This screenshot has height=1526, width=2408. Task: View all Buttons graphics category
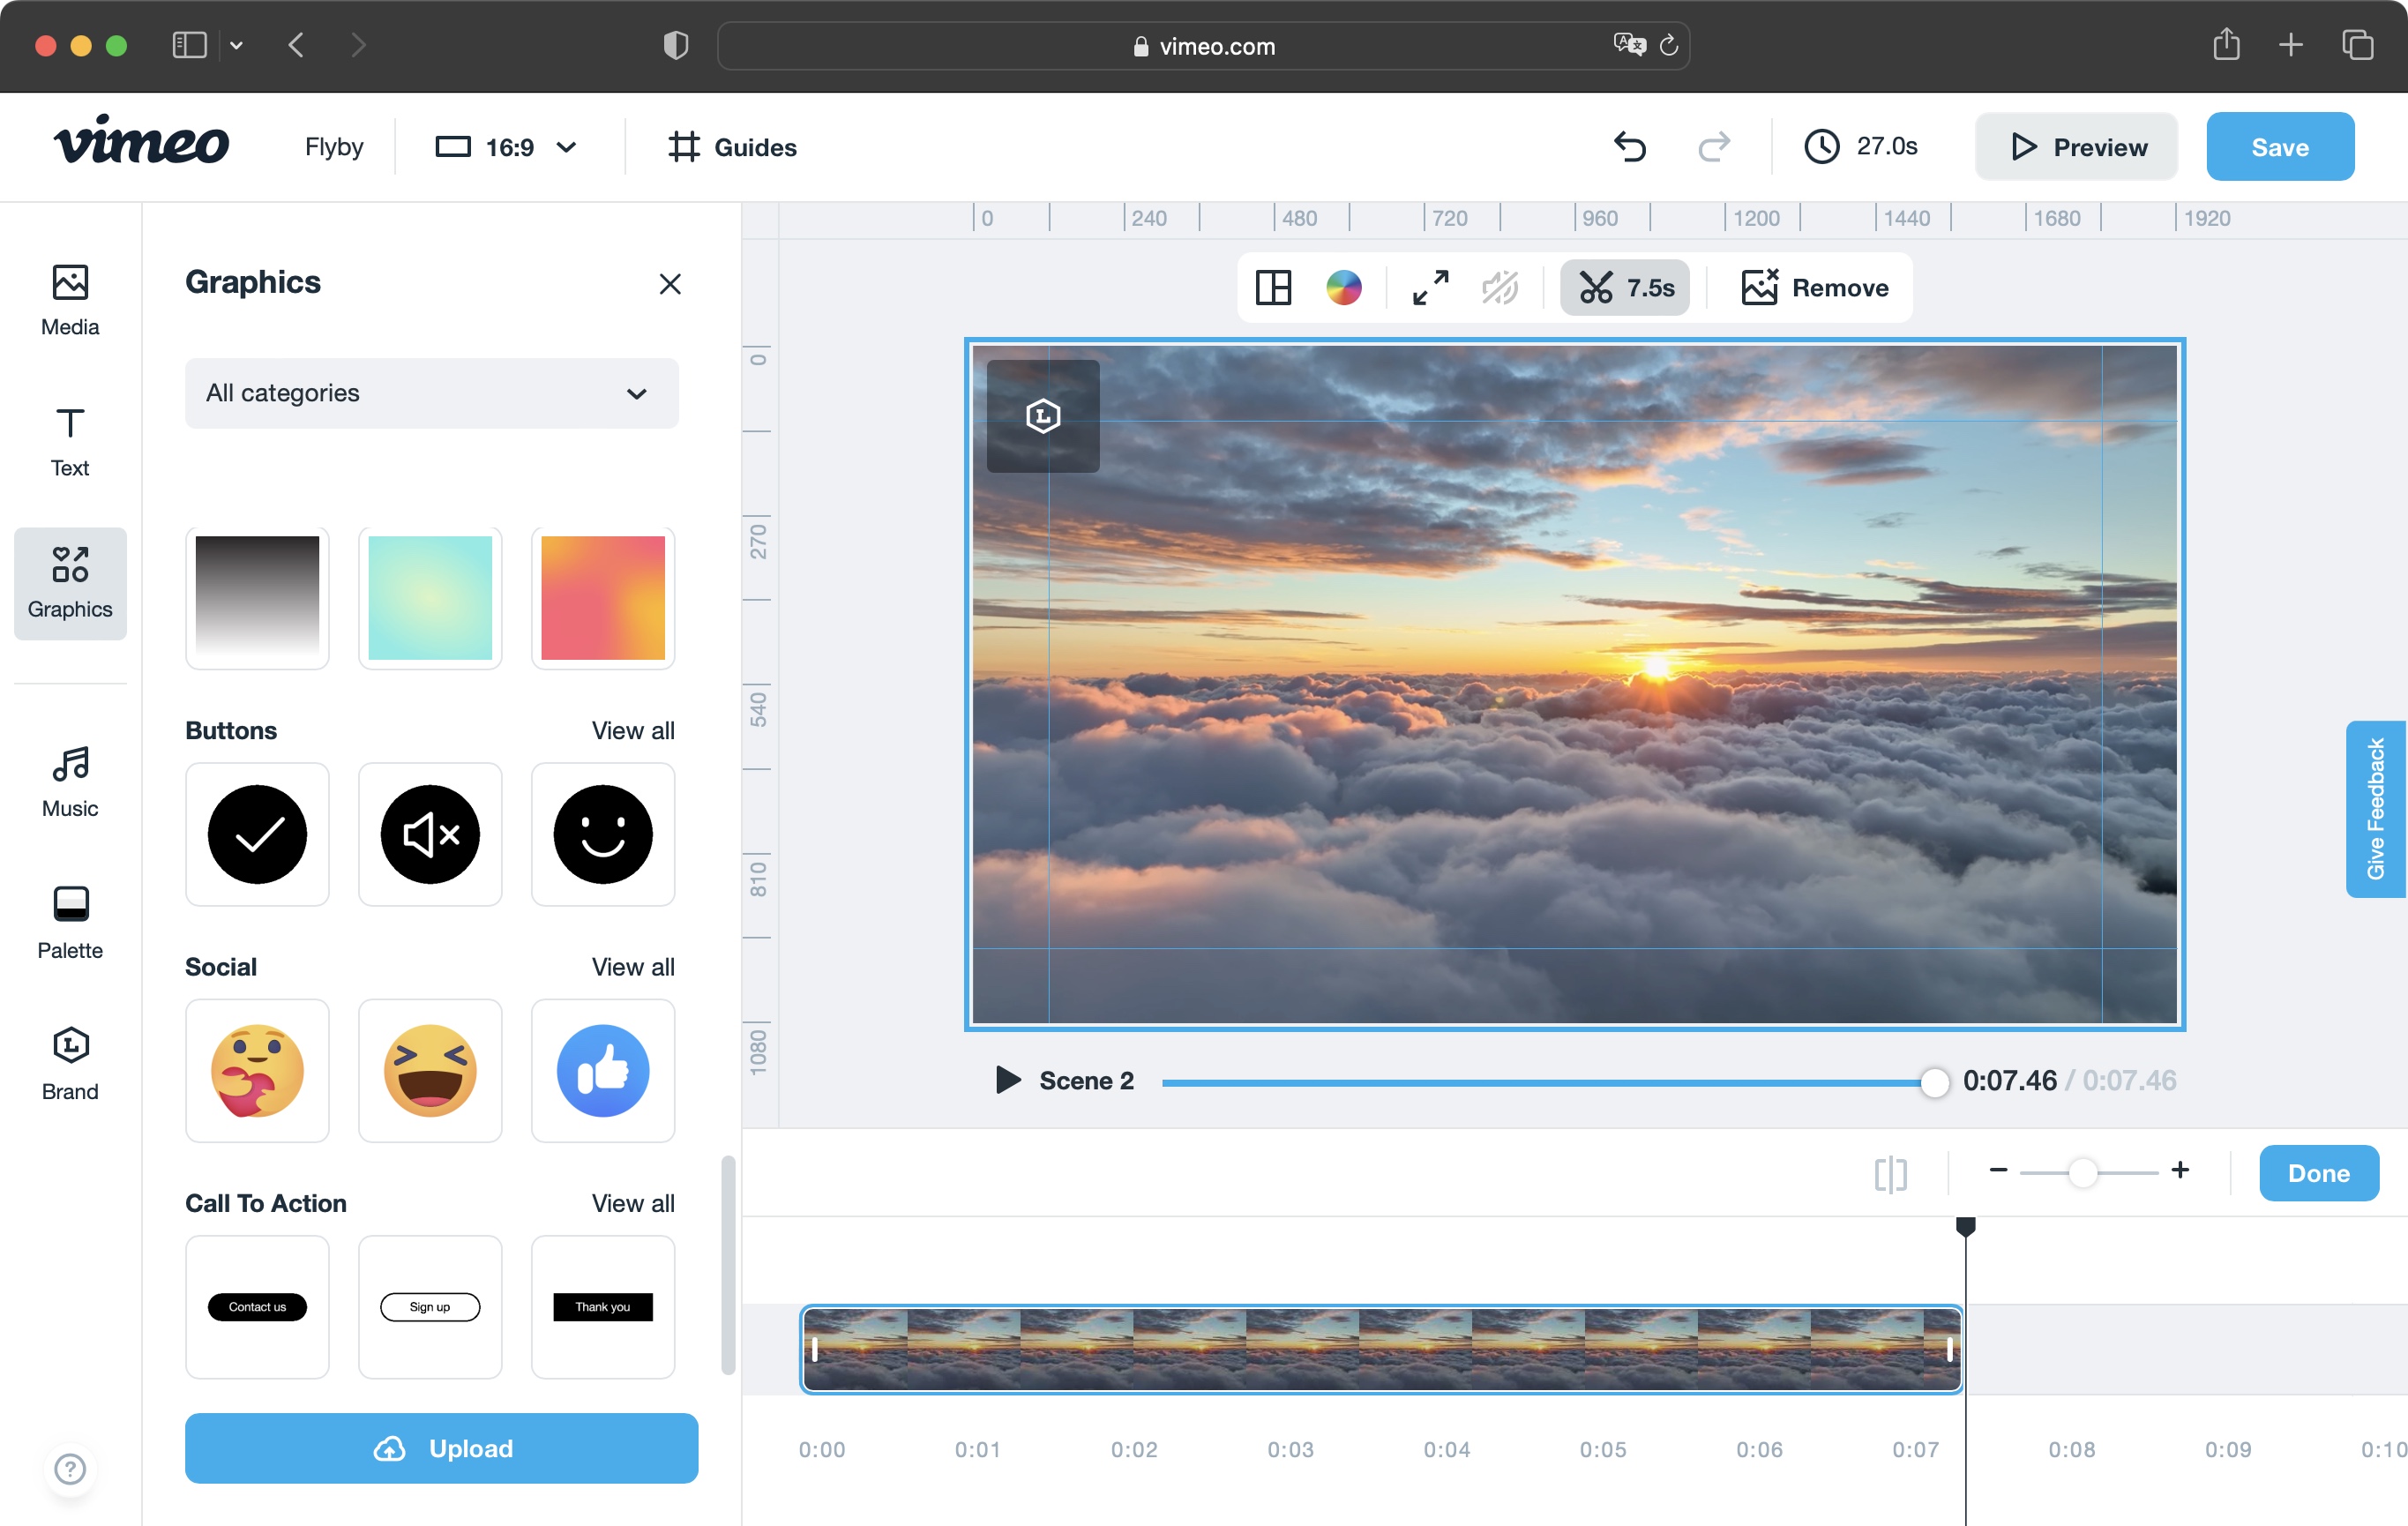[x=633, y=729]
